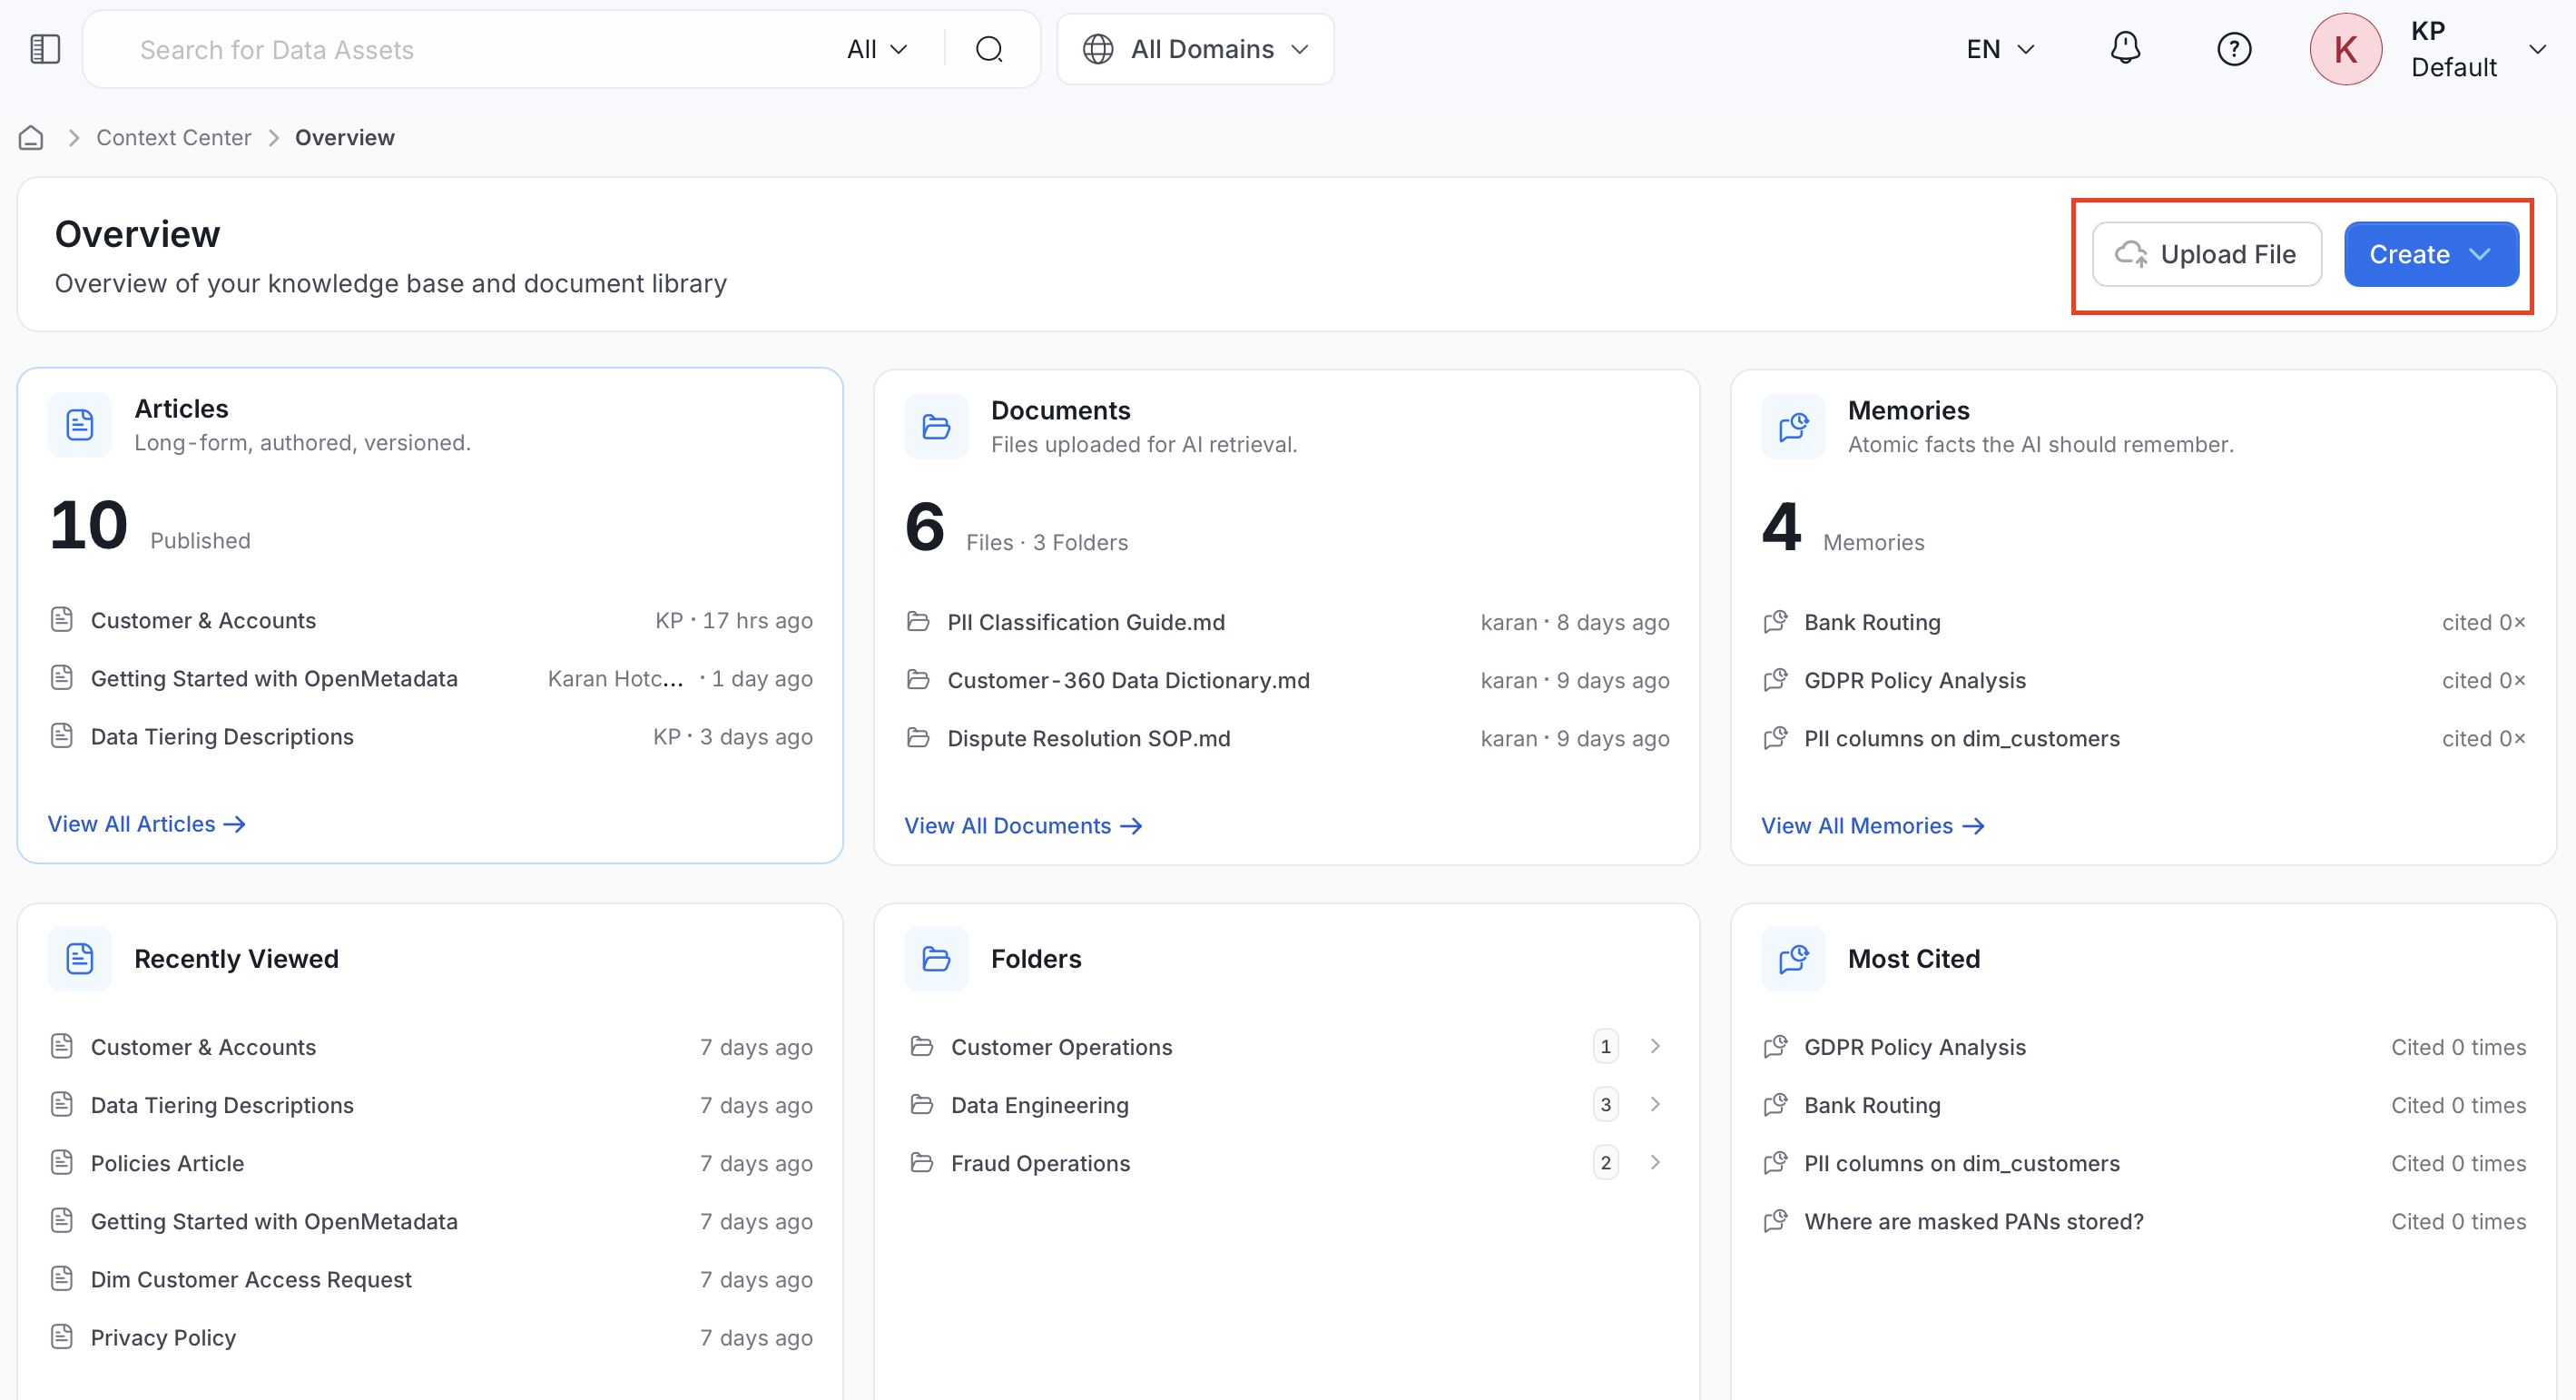Open Getting Started with OpenMetadata in Articles card
Screen dimensions: 2576x1400
click(274, 678)
